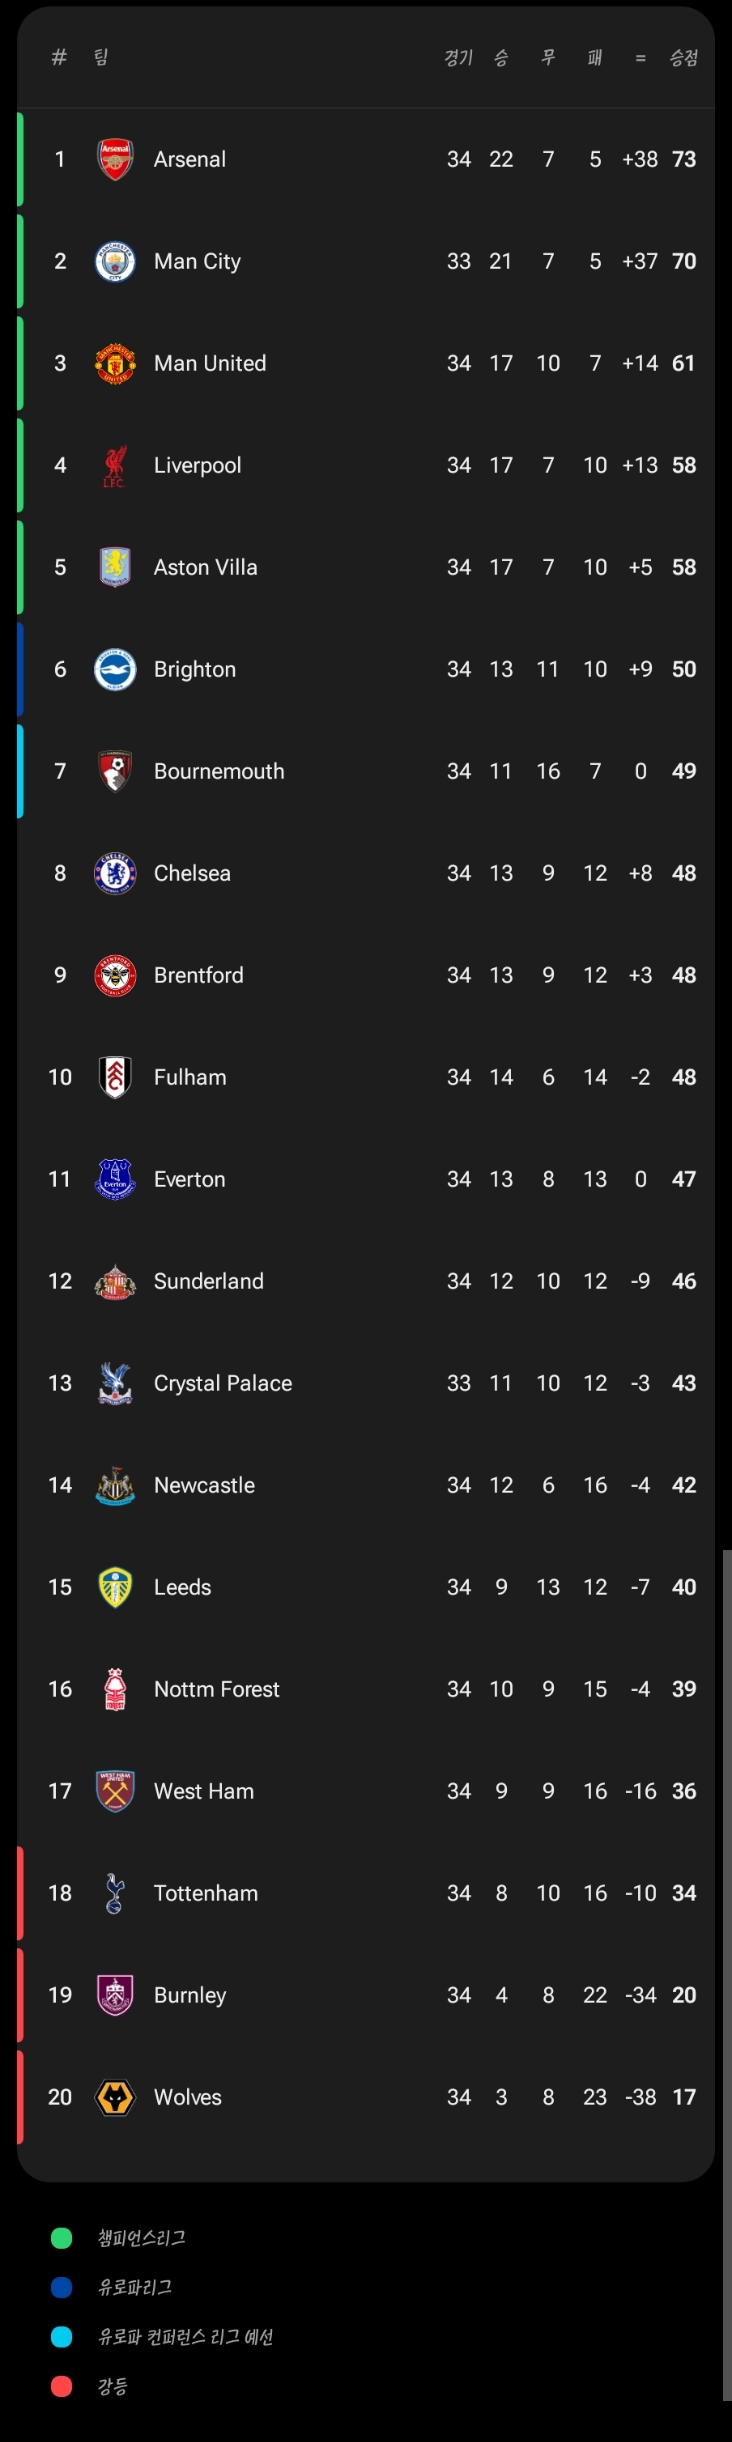732x2442 pixels.
Task: Open the Man United team name
Action: 210,363
